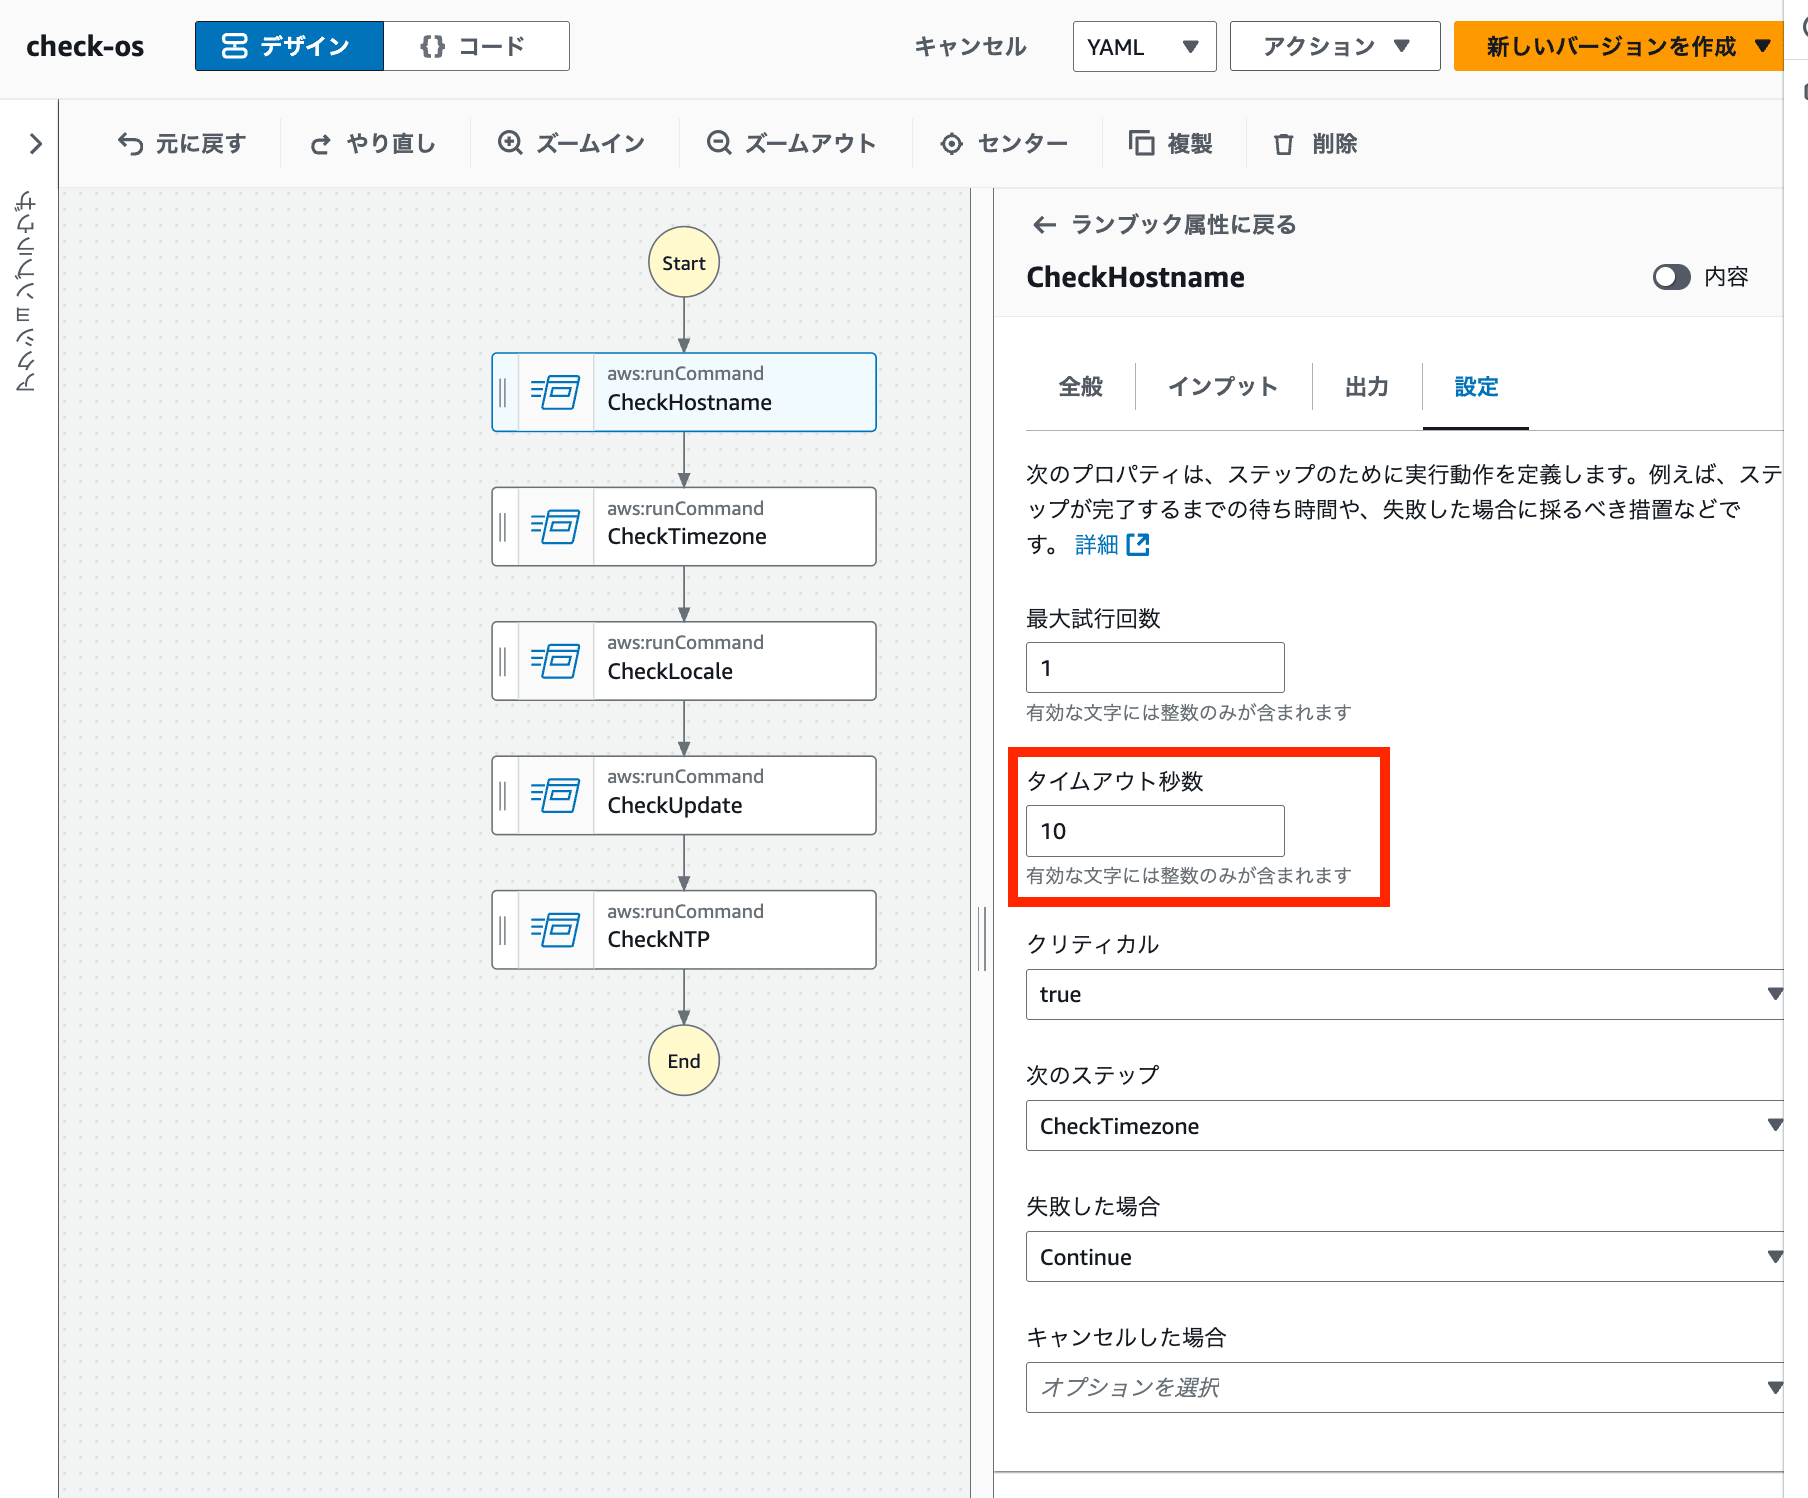Select the CheckLocale step name
This screenshot has width=1808, height=1498.
(670, 671)
